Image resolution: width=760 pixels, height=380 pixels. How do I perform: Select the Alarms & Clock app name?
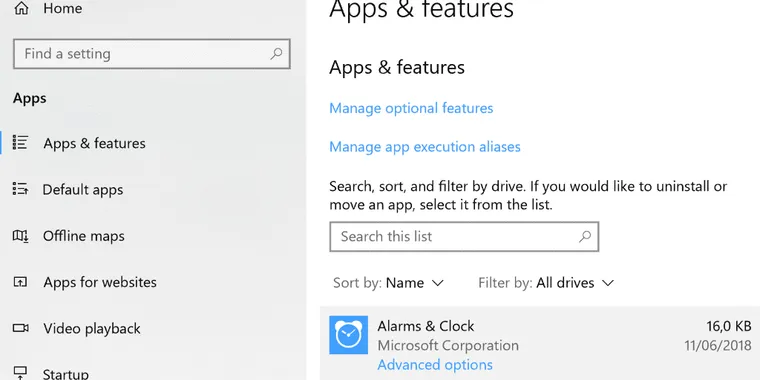pyautogui.click(x=426, y=326)
